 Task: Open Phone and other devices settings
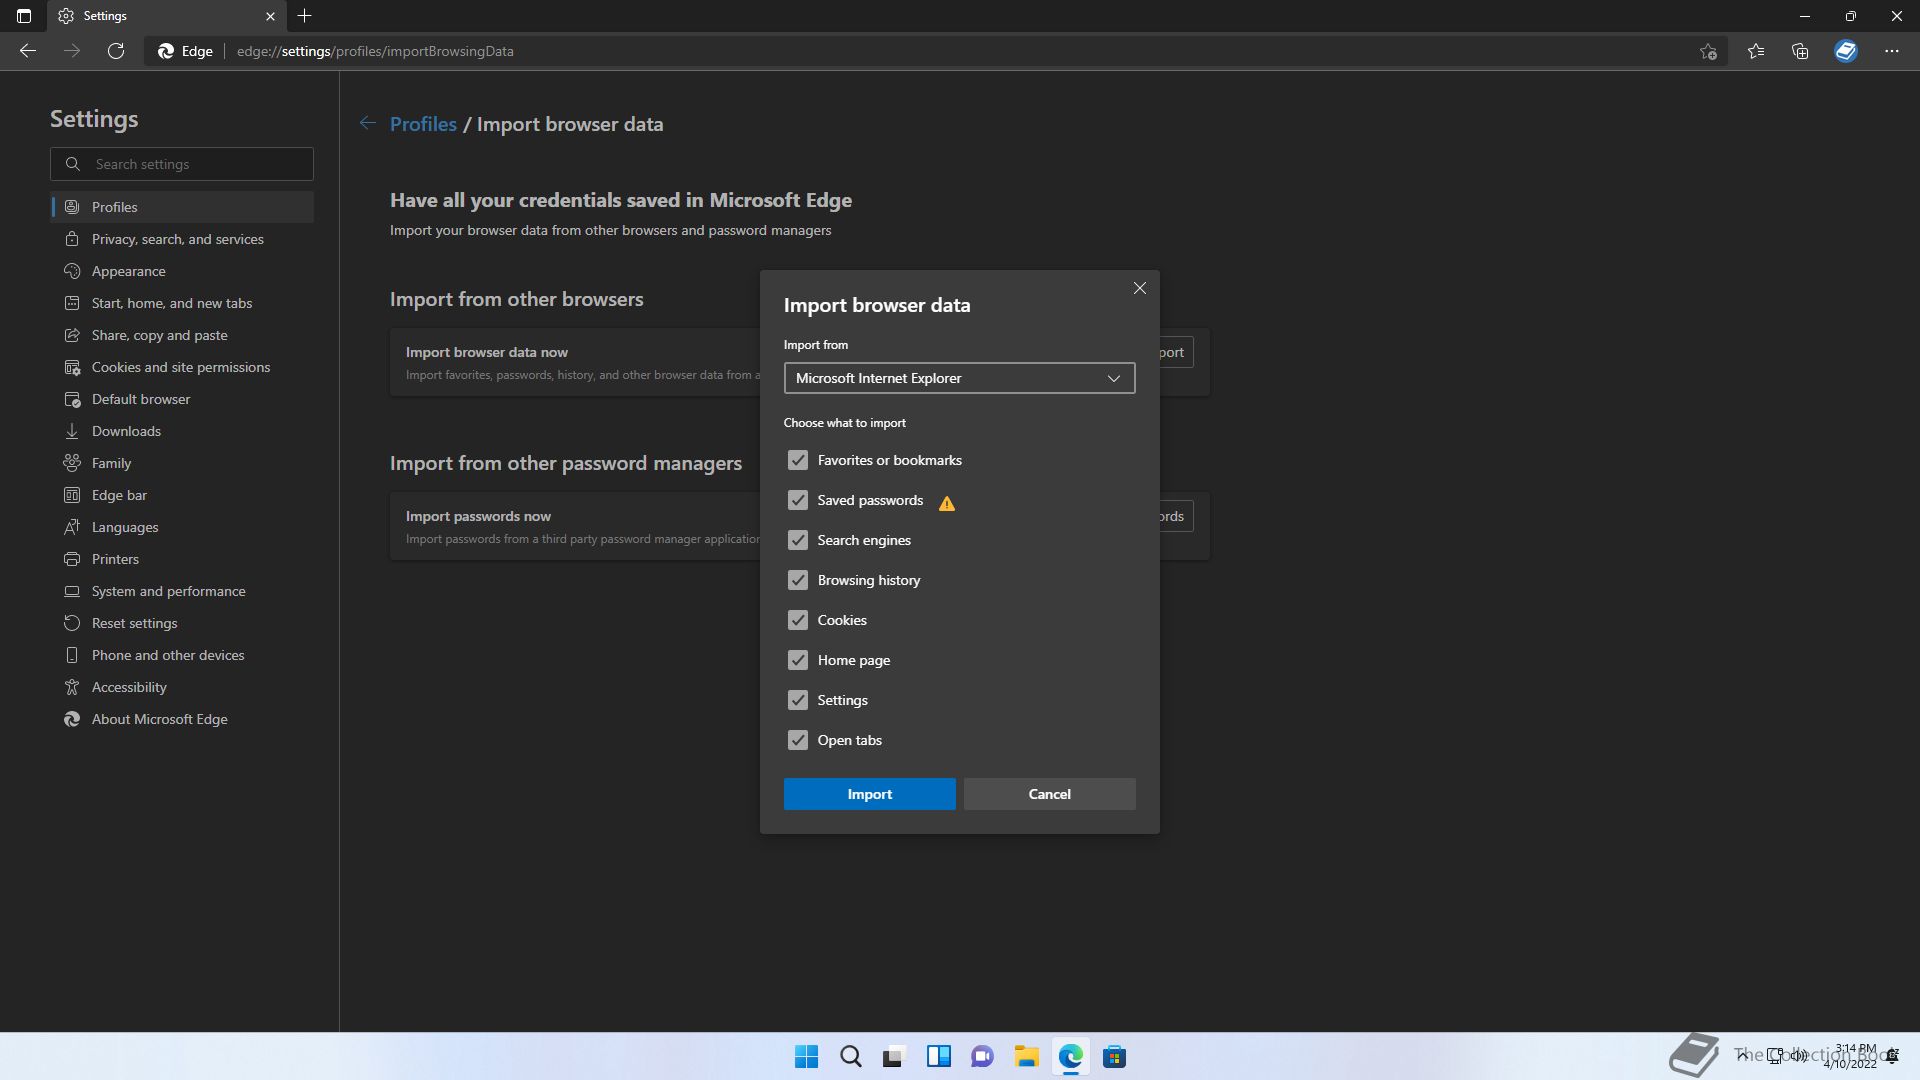click(182, 655)
